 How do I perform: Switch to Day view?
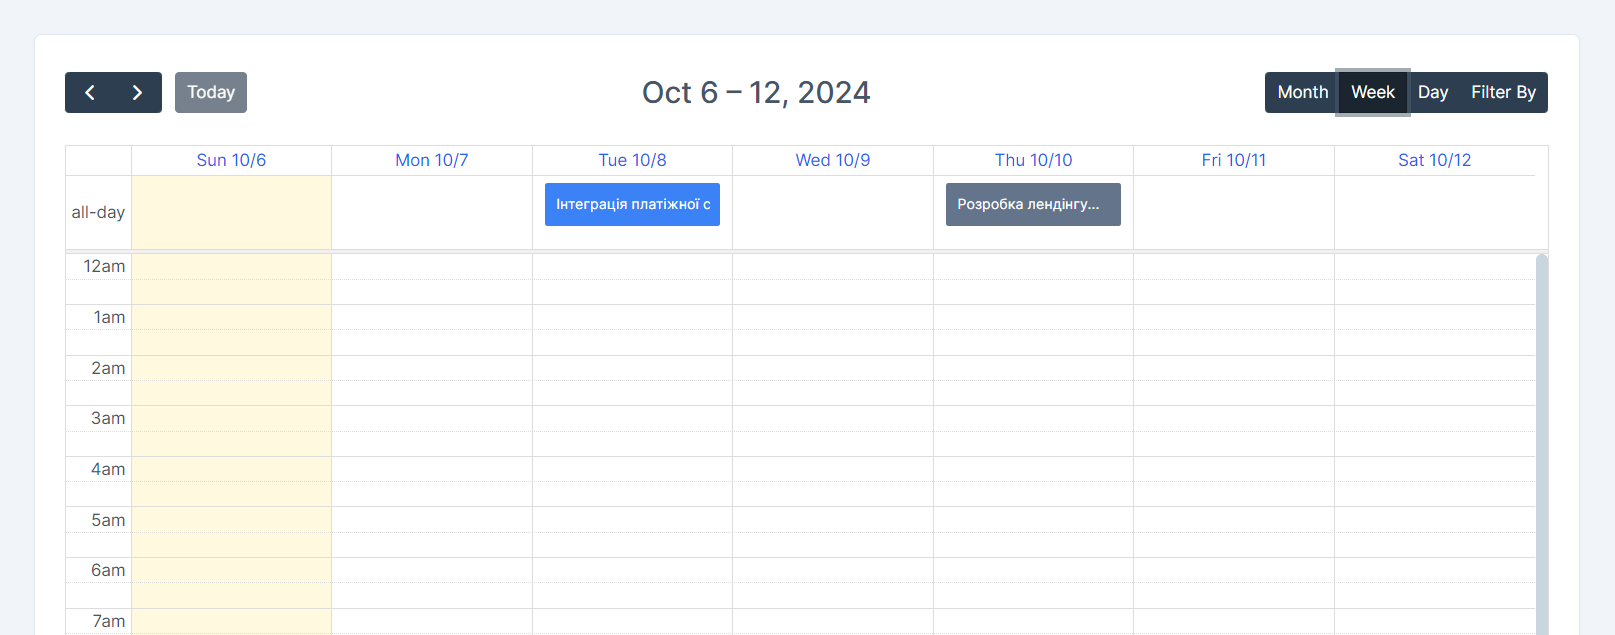click(1432, 93)
